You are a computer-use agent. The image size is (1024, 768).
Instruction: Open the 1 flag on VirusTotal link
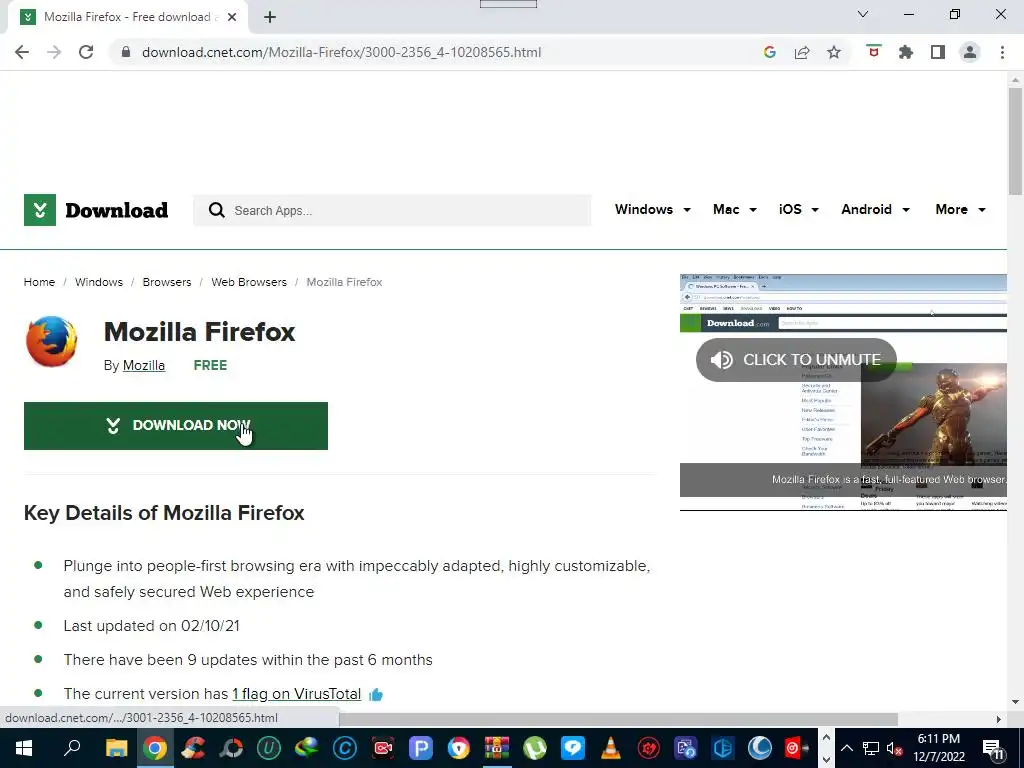coord(296,694)
